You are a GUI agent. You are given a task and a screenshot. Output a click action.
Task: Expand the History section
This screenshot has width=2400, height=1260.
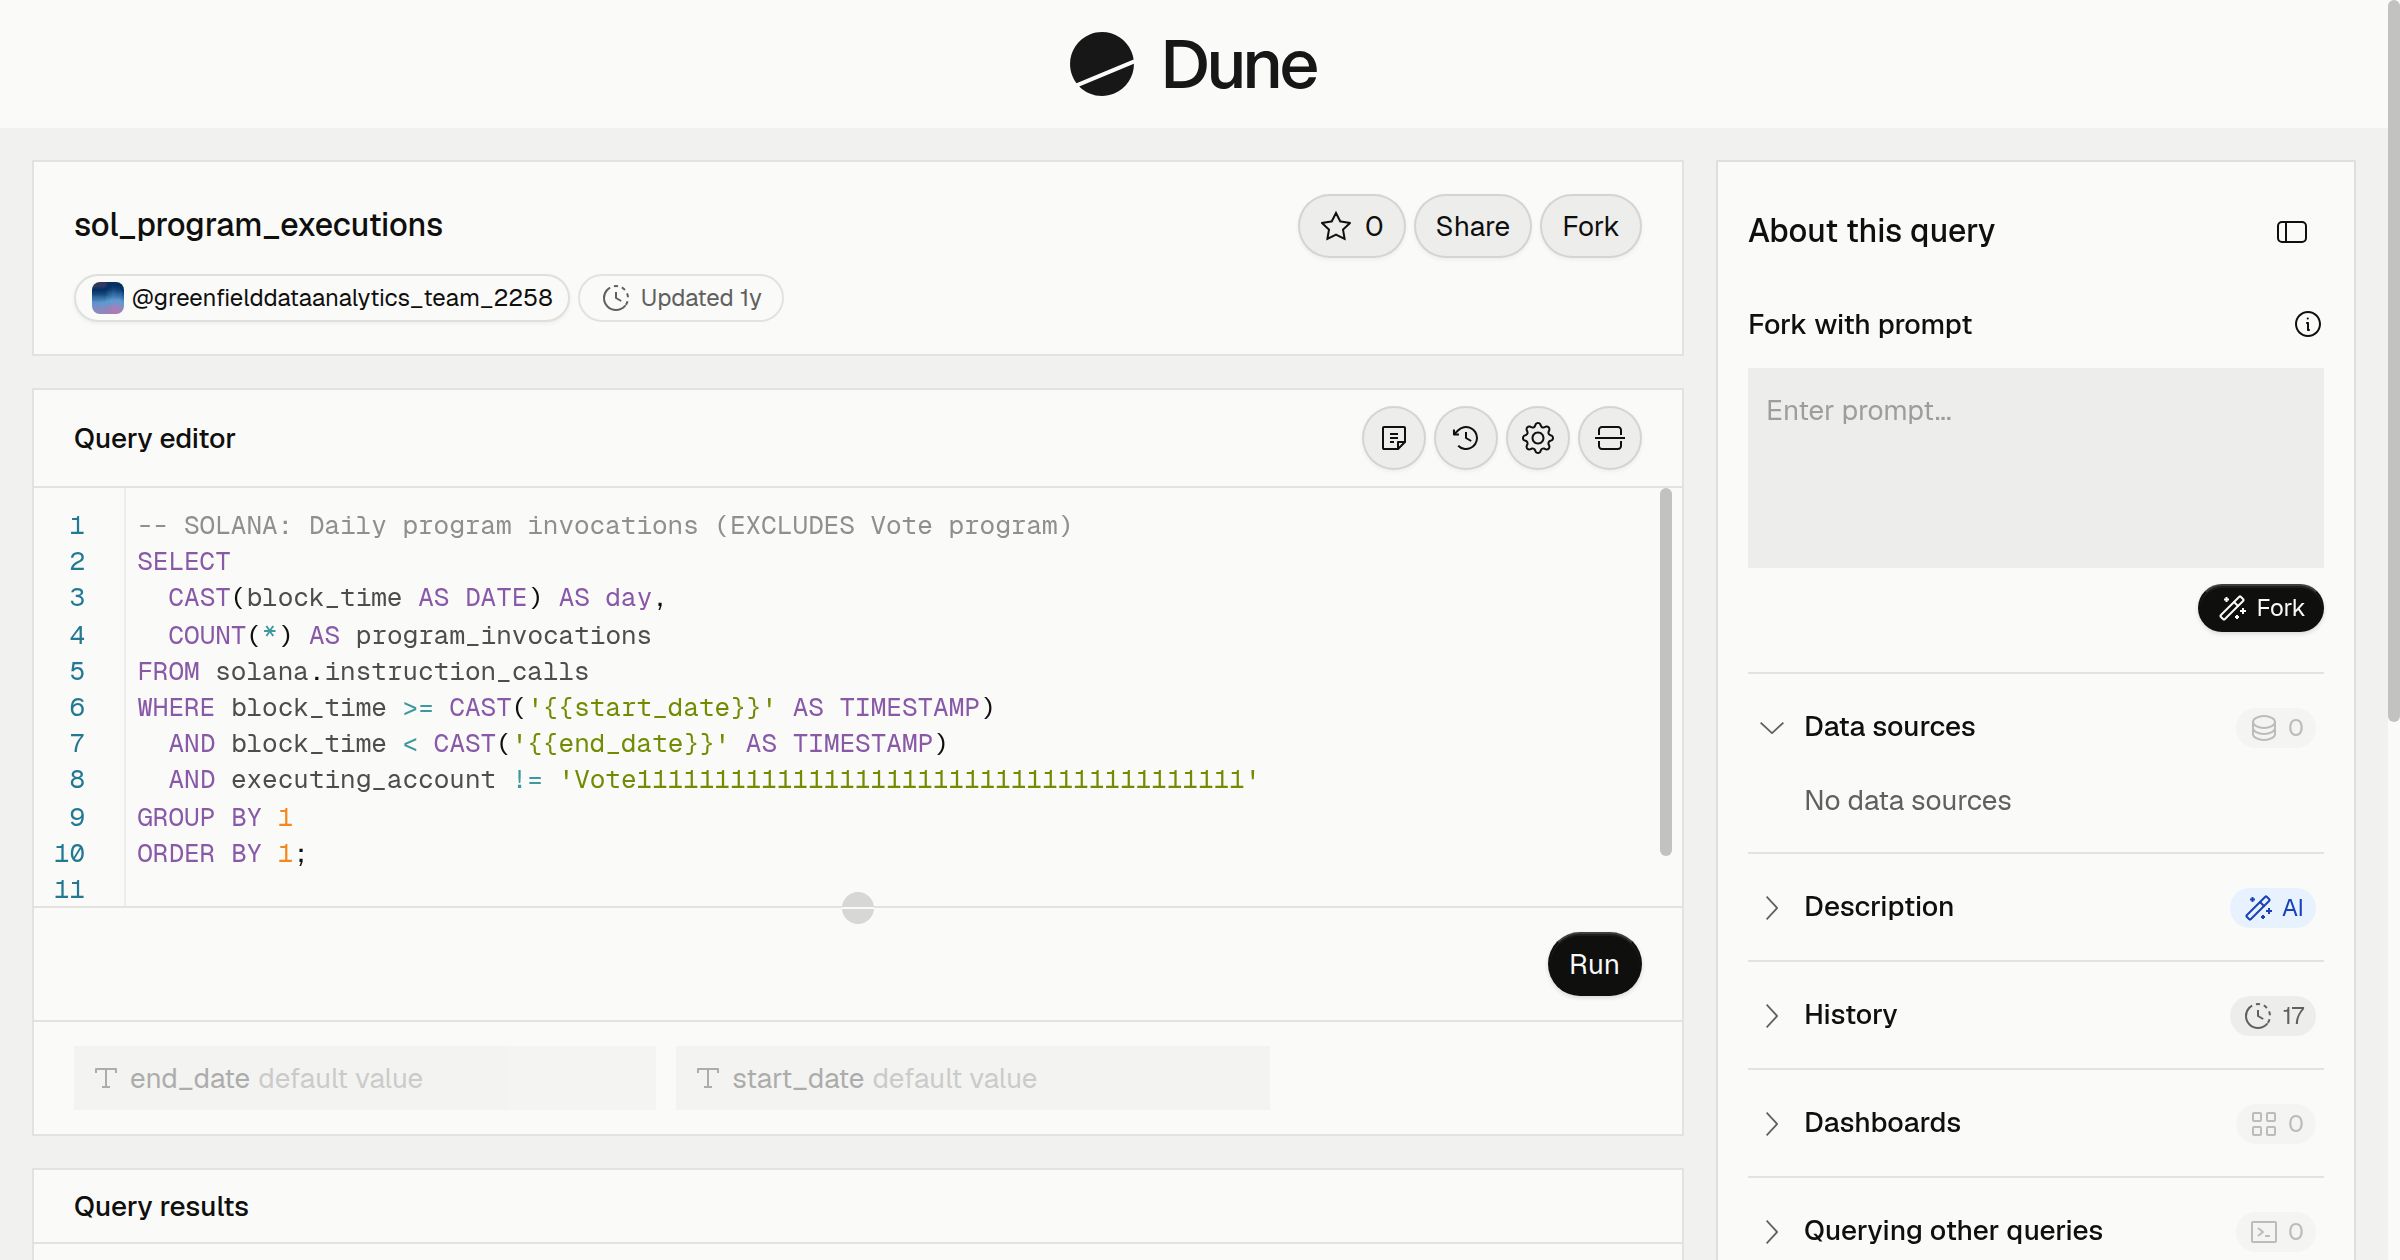[1771, 1015]
